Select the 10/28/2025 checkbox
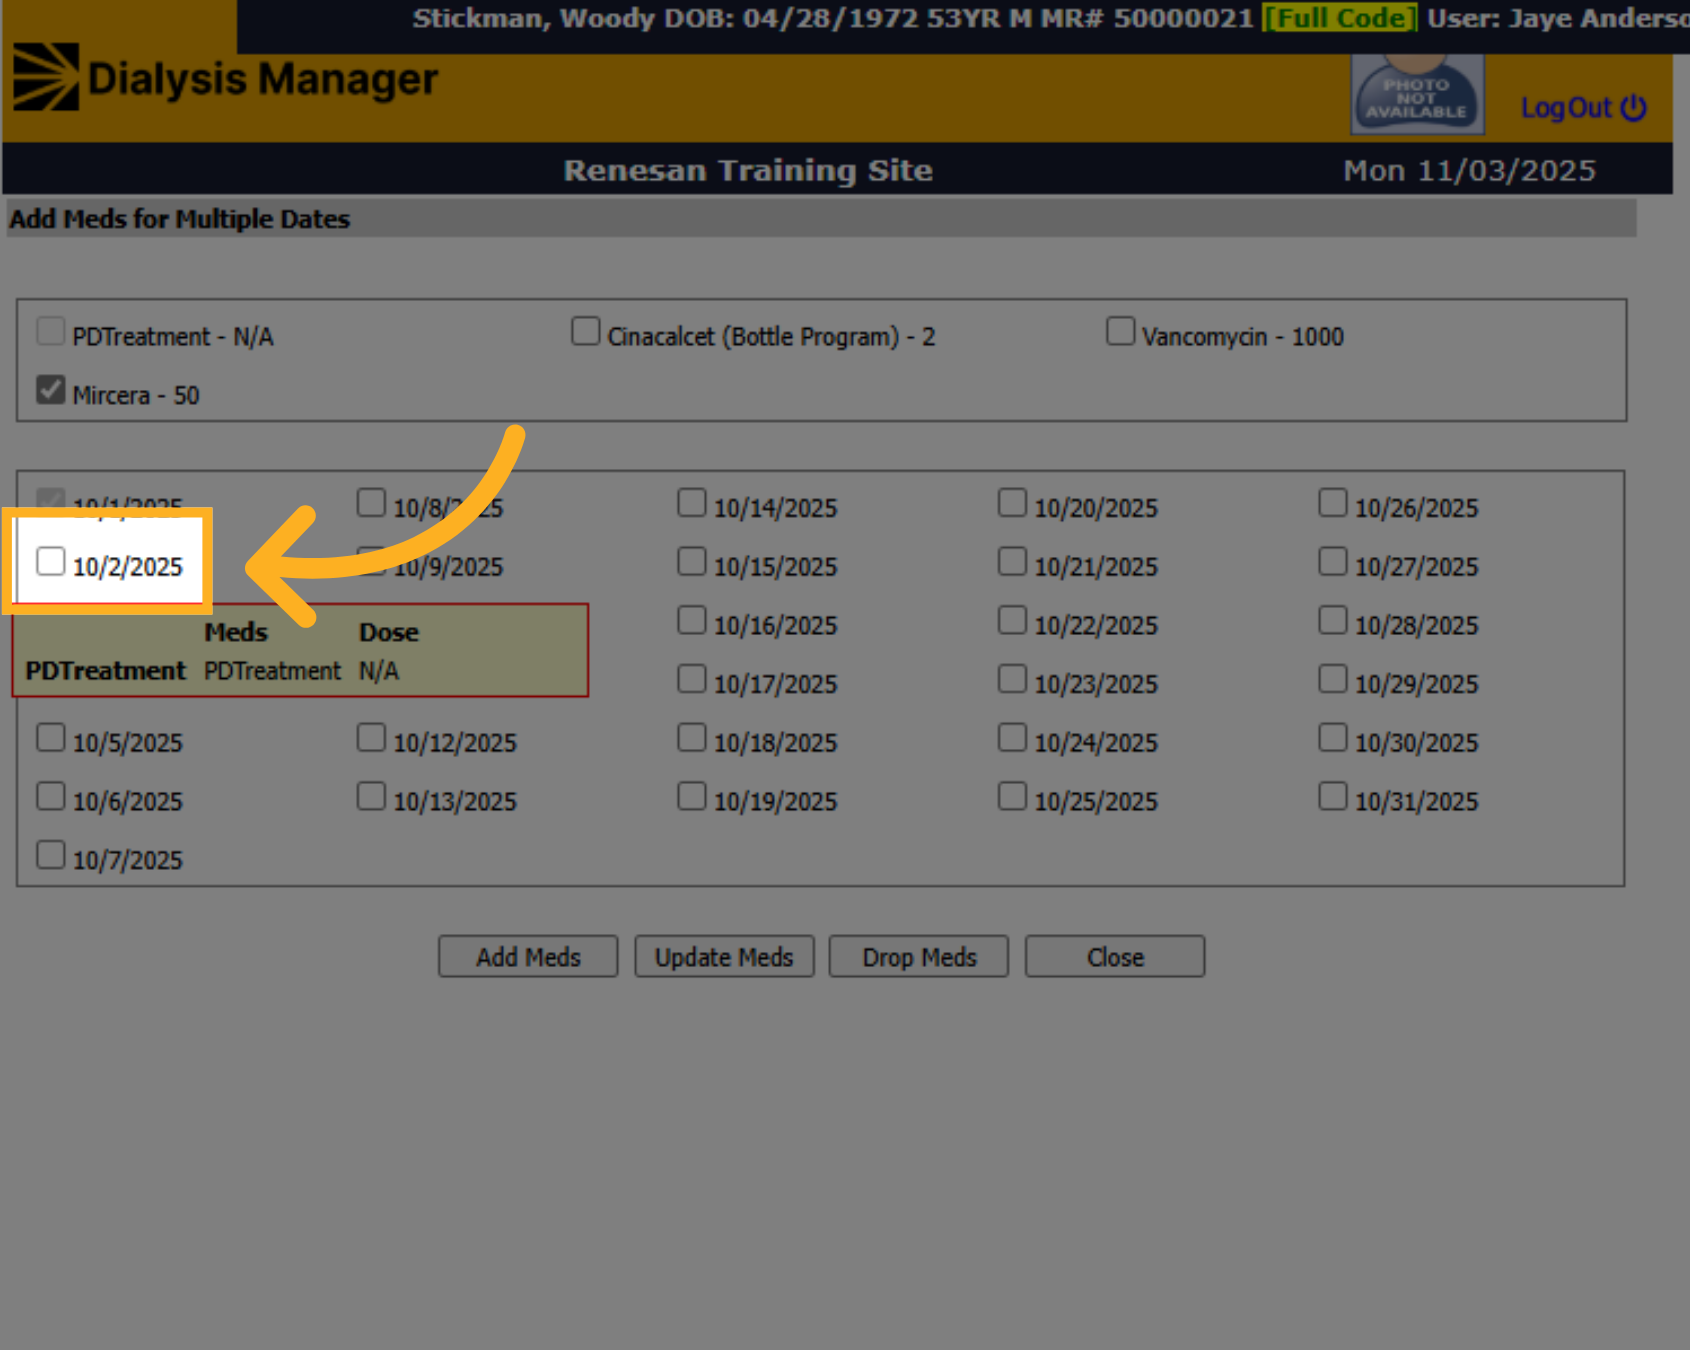Viewport: 1690px width, 1350px height. (1332, 620)
